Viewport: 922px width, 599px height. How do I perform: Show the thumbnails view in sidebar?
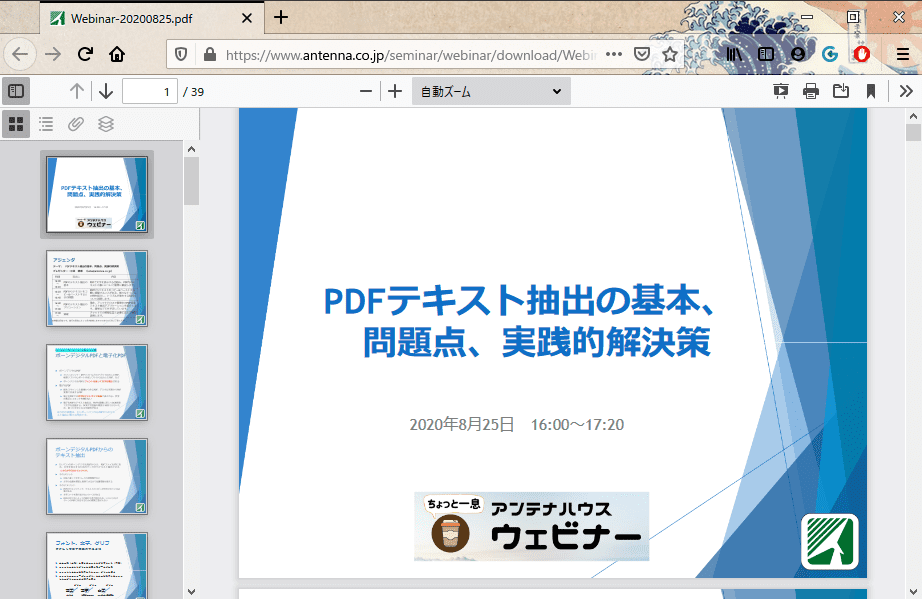(16, 124)
